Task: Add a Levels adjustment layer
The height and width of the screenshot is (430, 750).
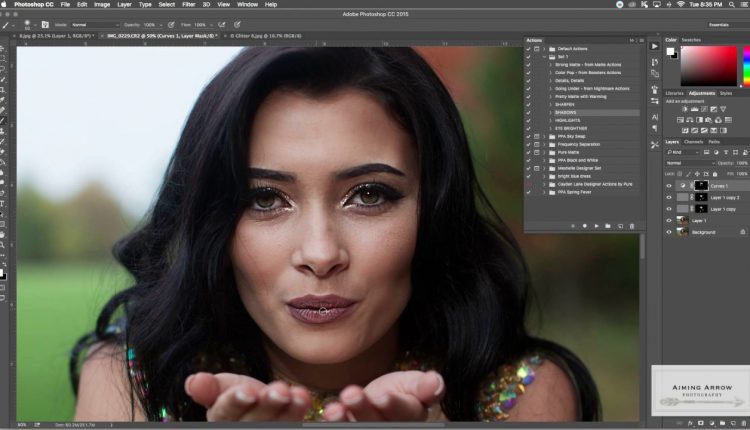Action: (695, 109)
